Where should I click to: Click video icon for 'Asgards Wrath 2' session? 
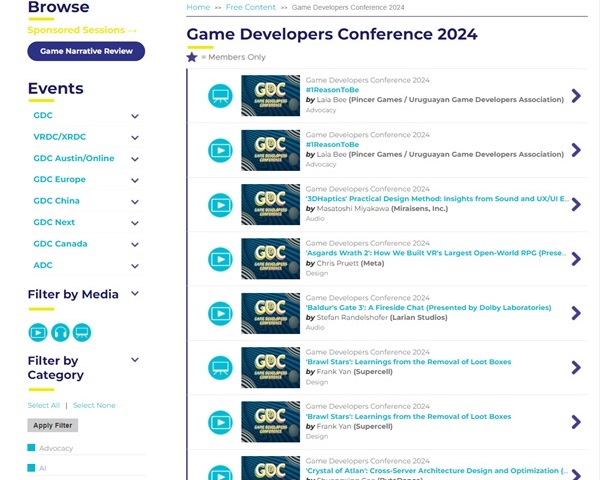tap(220, 259)
